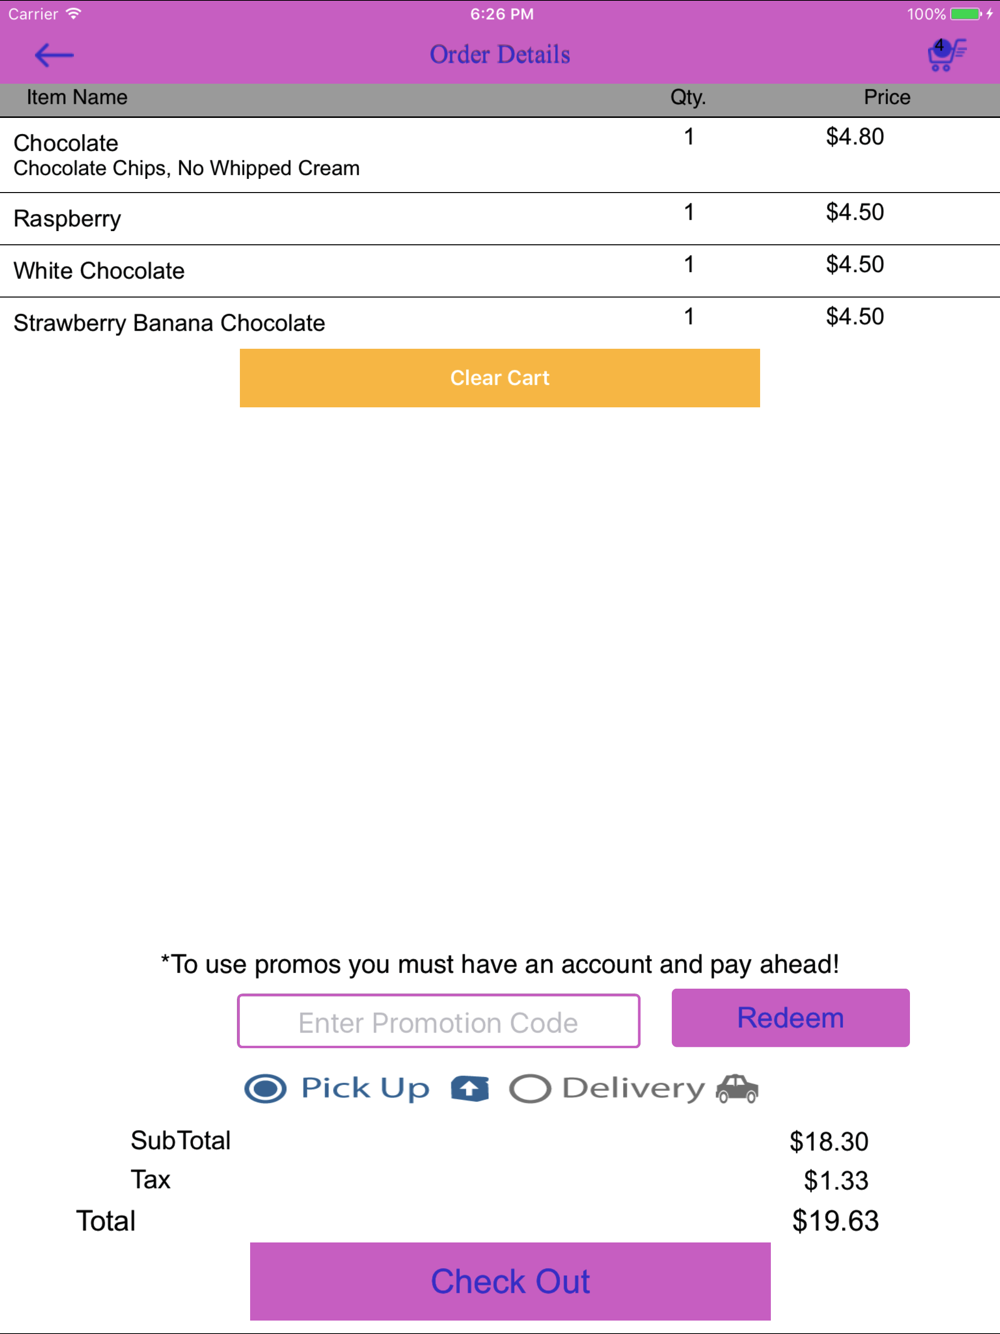Tap the delivery car icon
This screenshot has width=1000, height=1334.
point(737,1089)
